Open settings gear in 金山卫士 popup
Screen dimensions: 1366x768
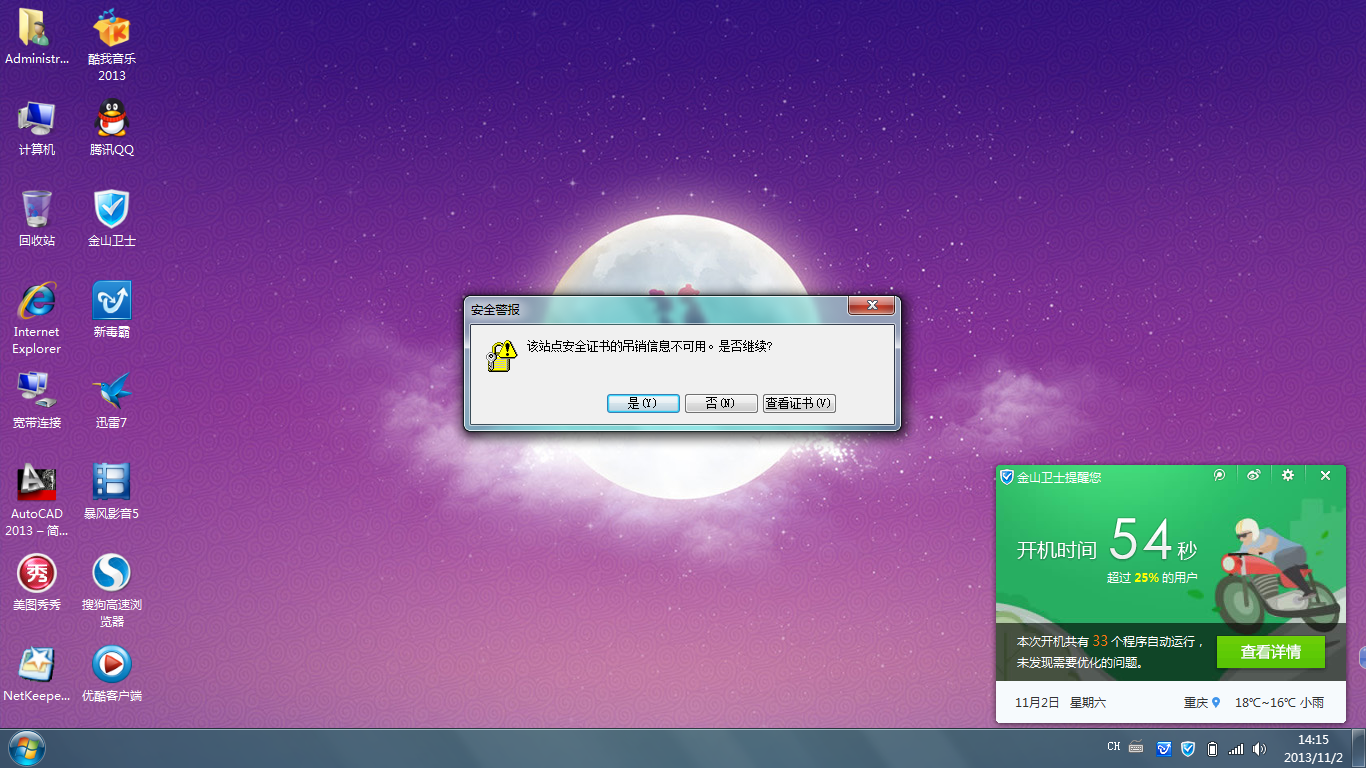coord(1288,476)
